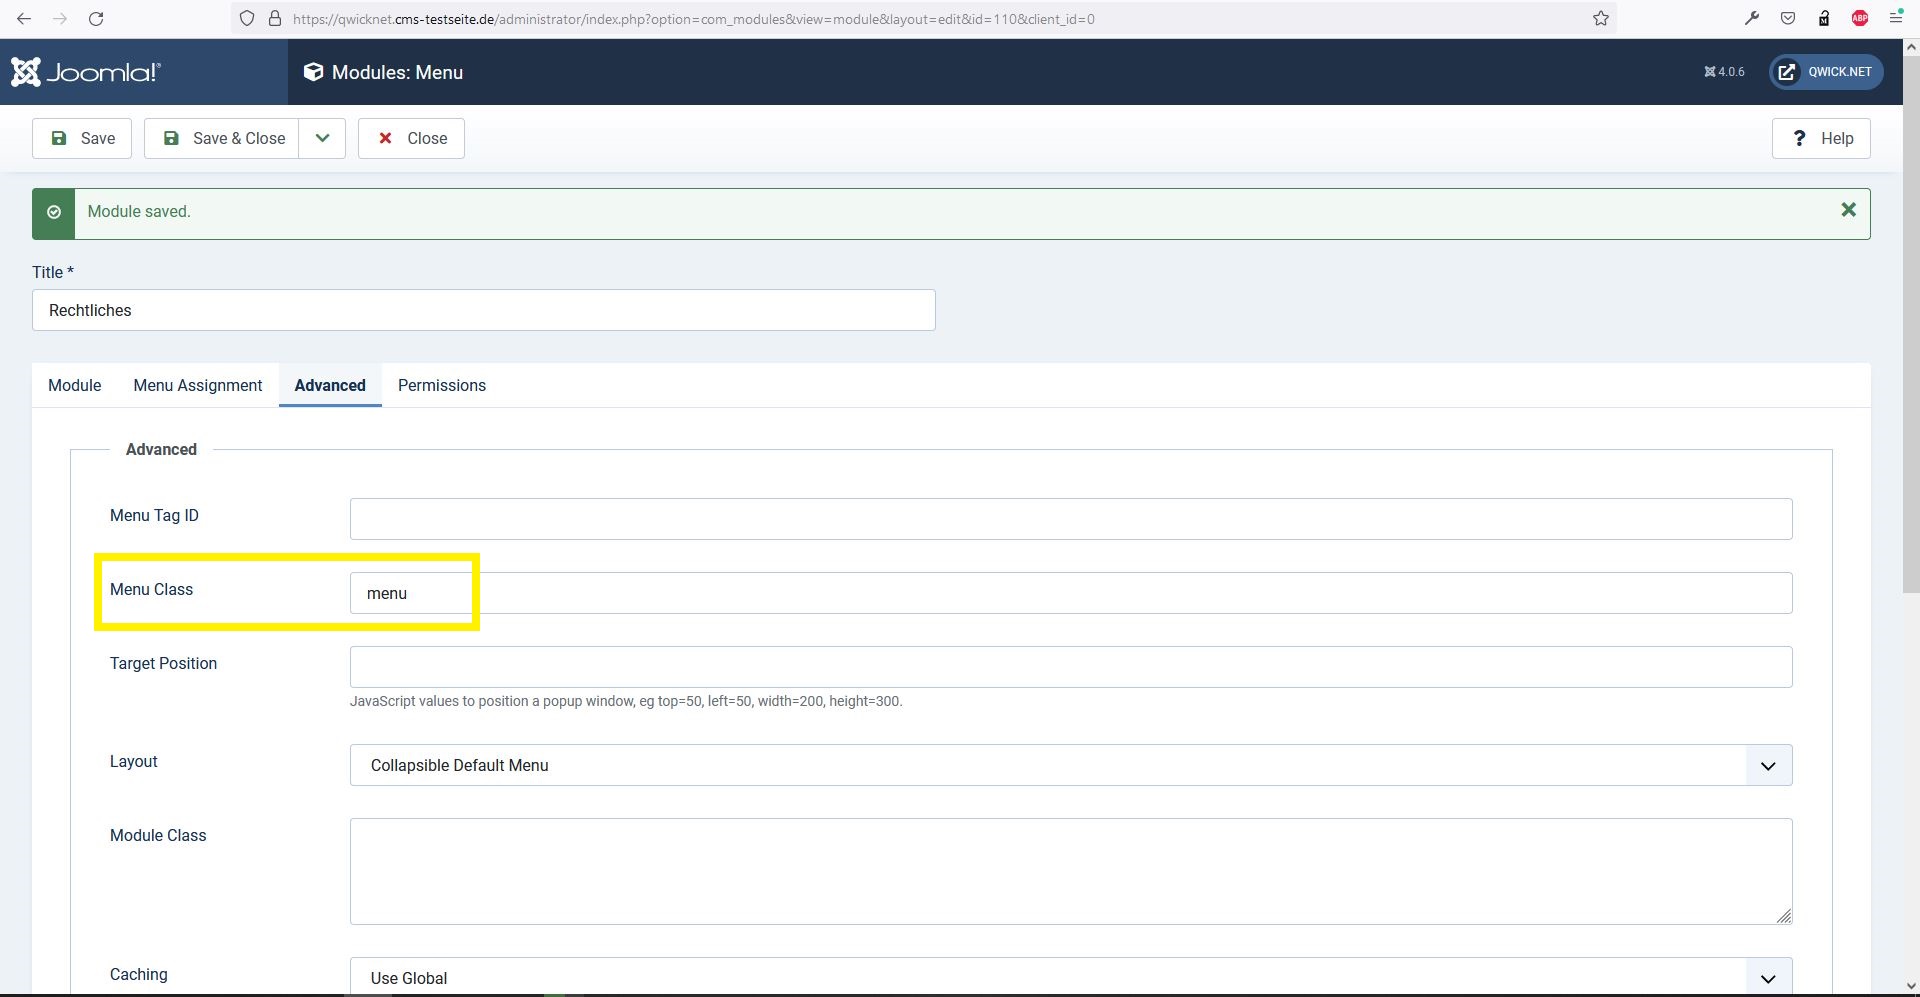Screen dimensions: 1920x997
Task: Click the AdBlock Plus extension icon
Action: (x=1860, y=19)
